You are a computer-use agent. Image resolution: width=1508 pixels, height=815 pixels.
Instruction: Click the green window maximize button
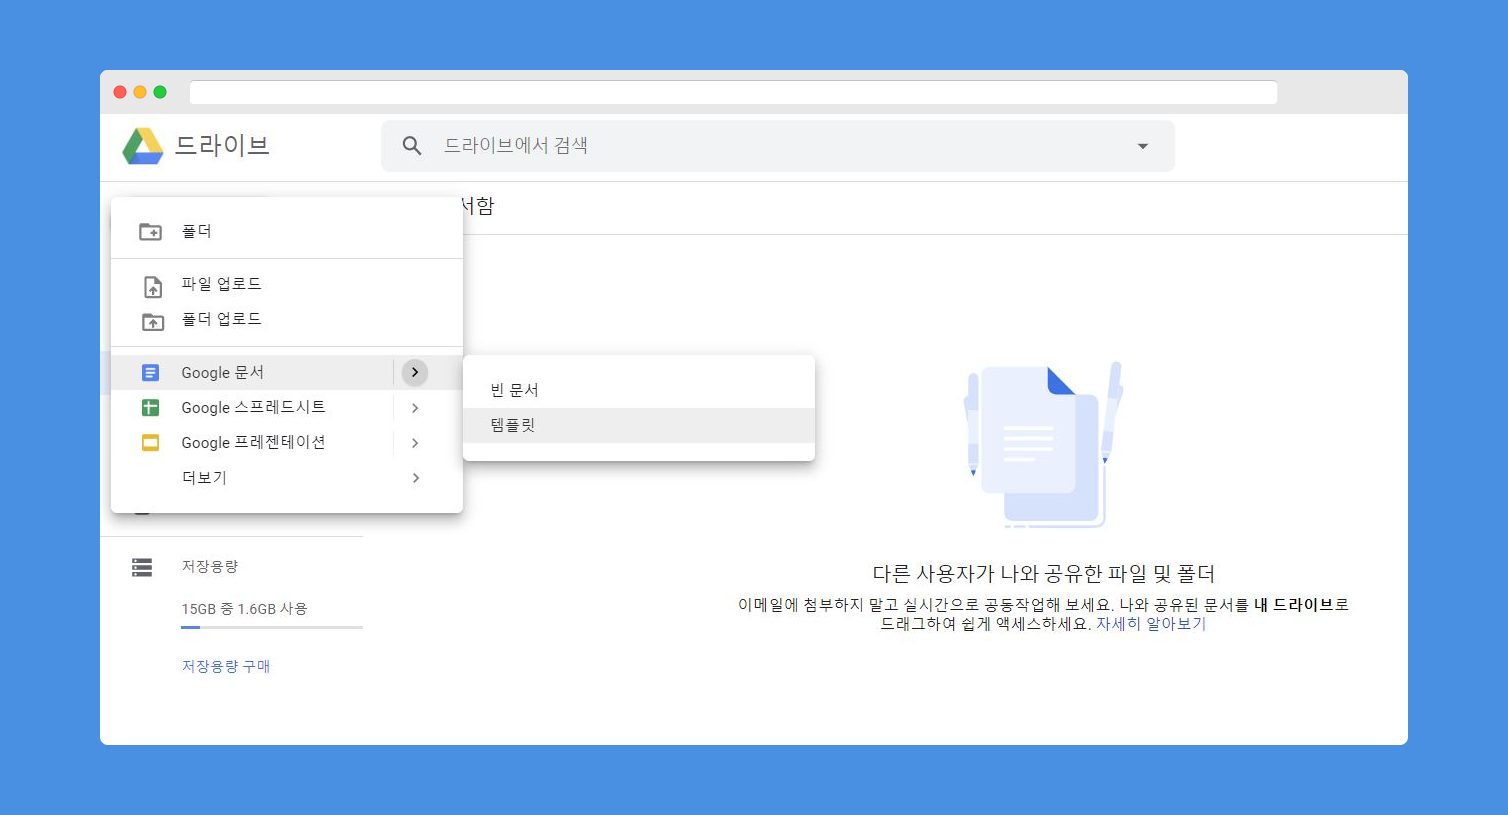coord(160,92)
